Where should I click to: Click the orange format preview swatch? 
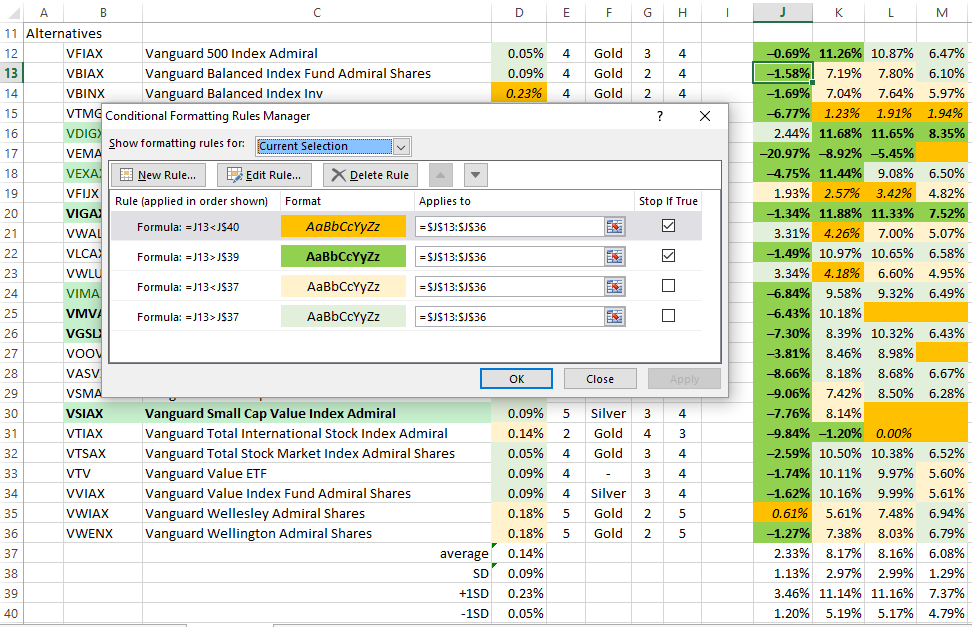(343, 226)
